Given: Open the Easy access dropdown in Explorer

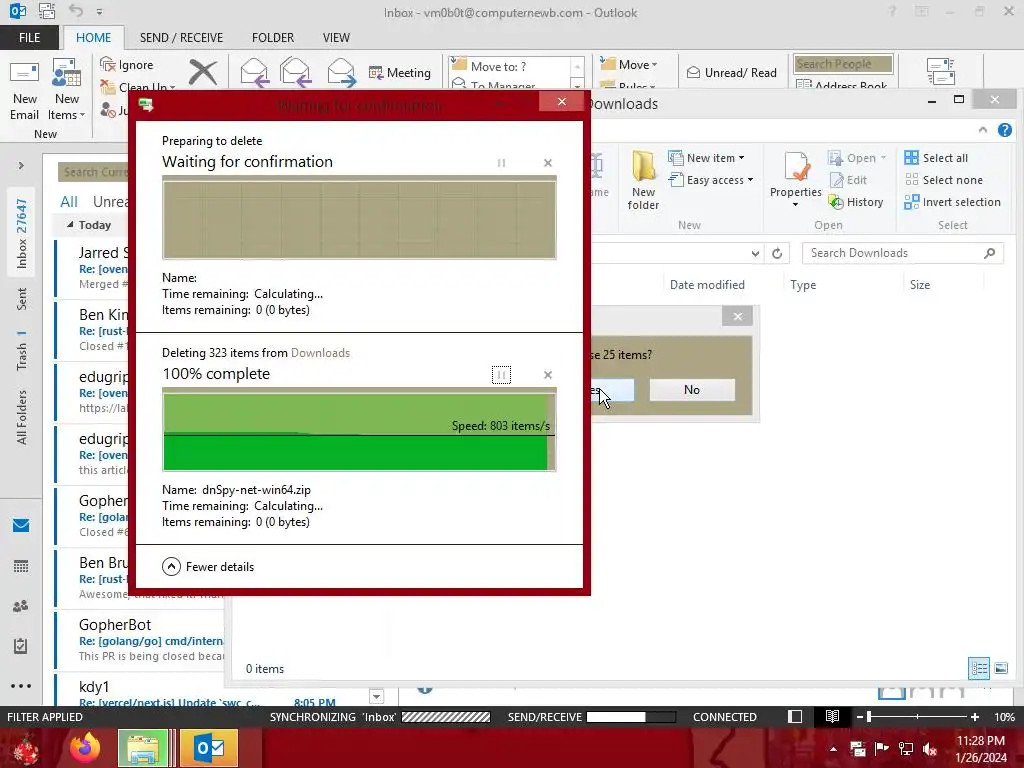Looking at the screenshot, I should click(x=711, y=180).
